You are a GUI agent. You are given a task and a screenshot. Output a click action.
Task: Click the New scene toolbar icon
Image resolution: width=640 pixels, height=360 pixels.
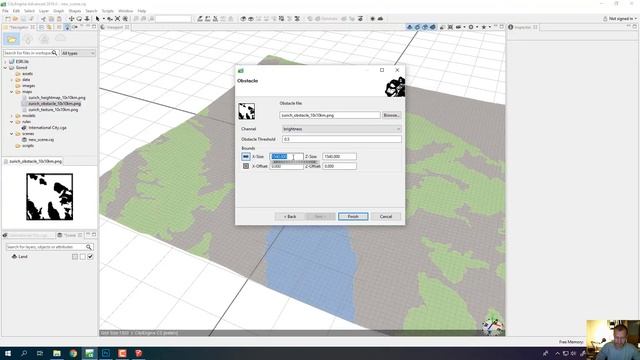pyautogui.click(x=7, y=19)
